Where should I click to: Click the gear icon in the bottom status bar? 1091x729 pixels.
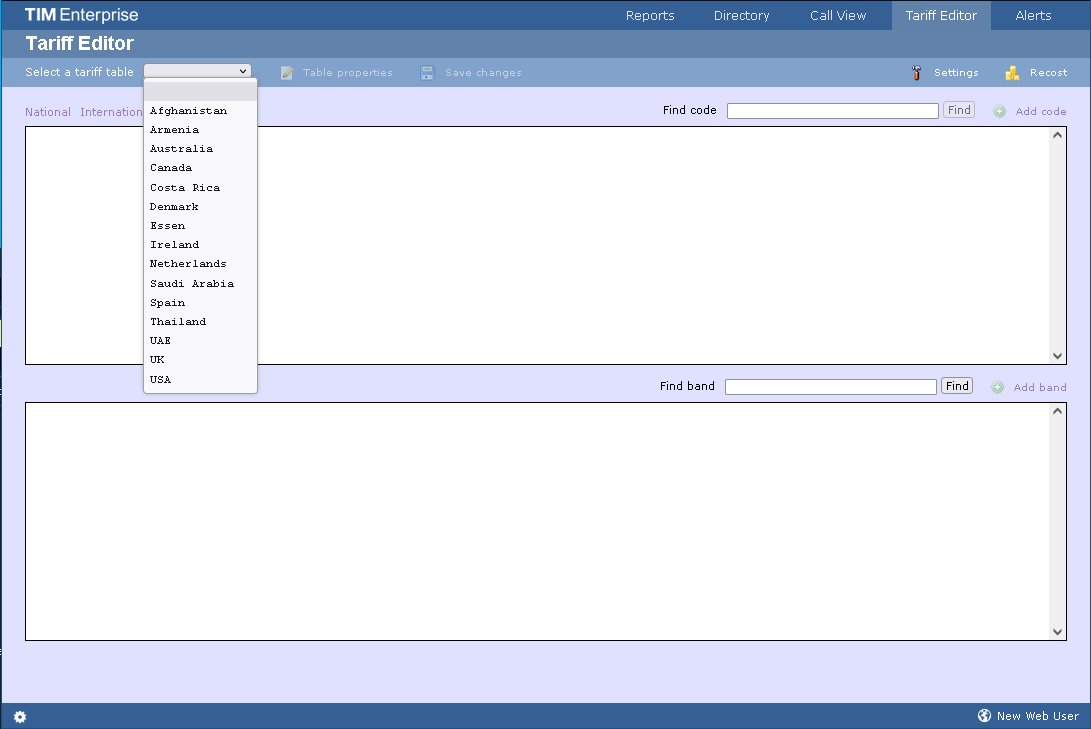click(x=20, y=716)
